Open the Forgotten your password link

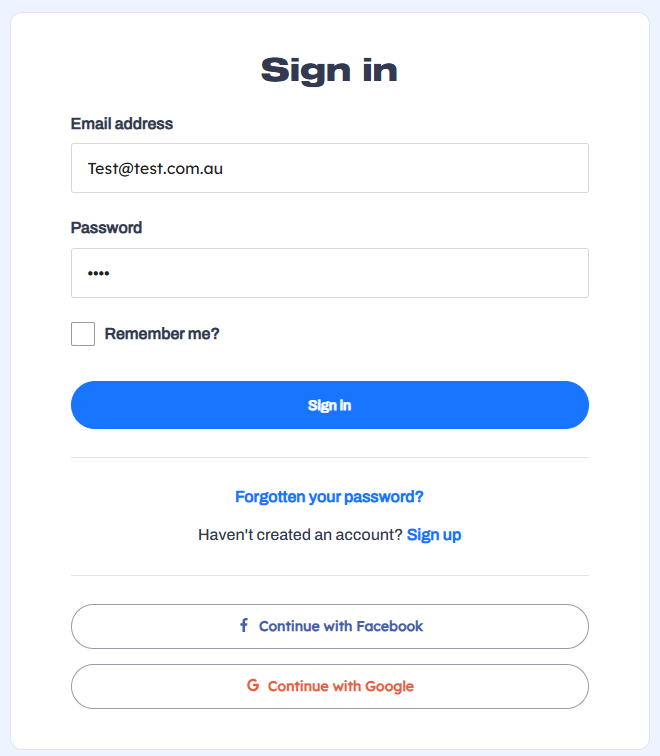tap(329, 497)
